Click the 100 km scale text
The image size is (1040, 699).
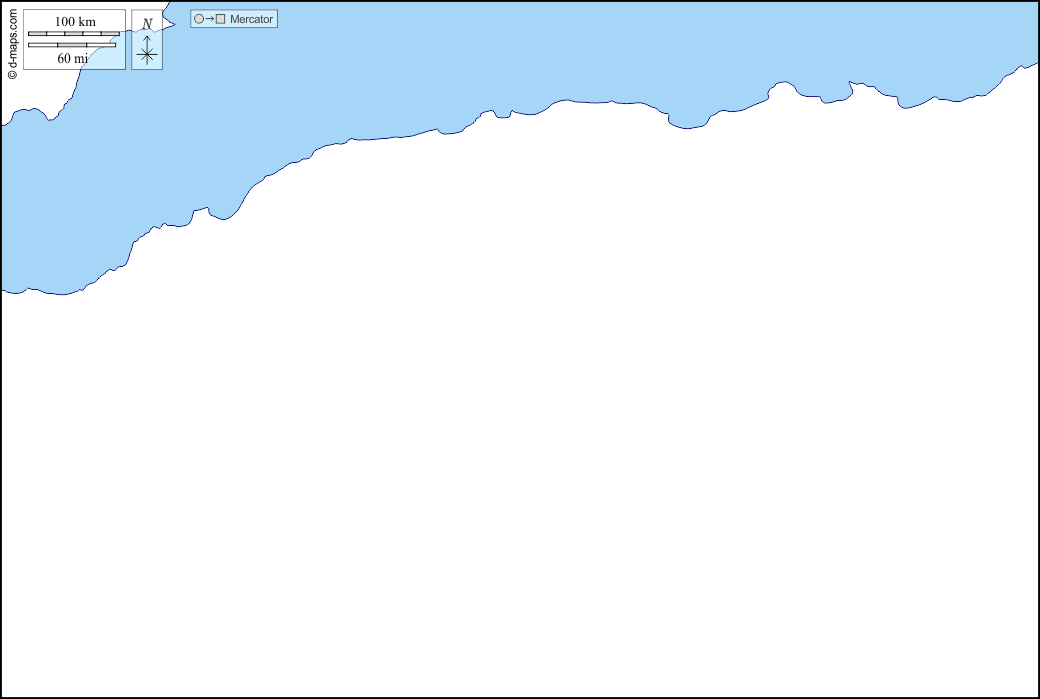pyautogui.click(x=75, y=22)
